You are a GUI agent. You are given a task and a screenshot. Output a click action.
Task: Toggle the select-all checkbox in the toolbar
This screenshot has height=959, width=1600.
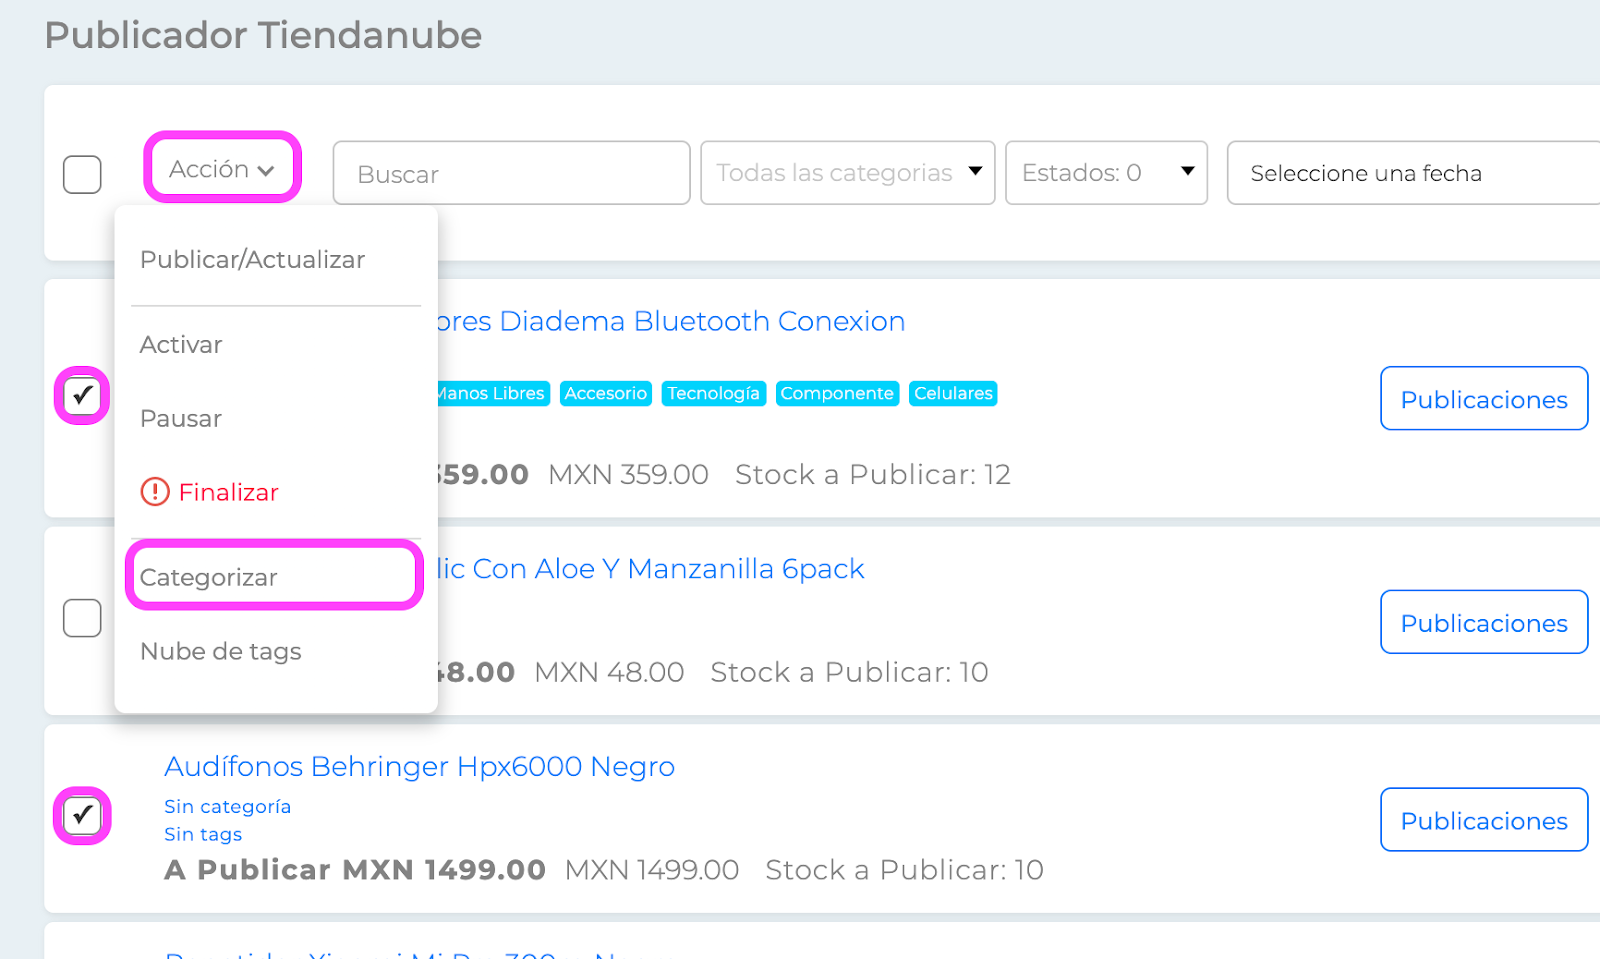(82, 174)
